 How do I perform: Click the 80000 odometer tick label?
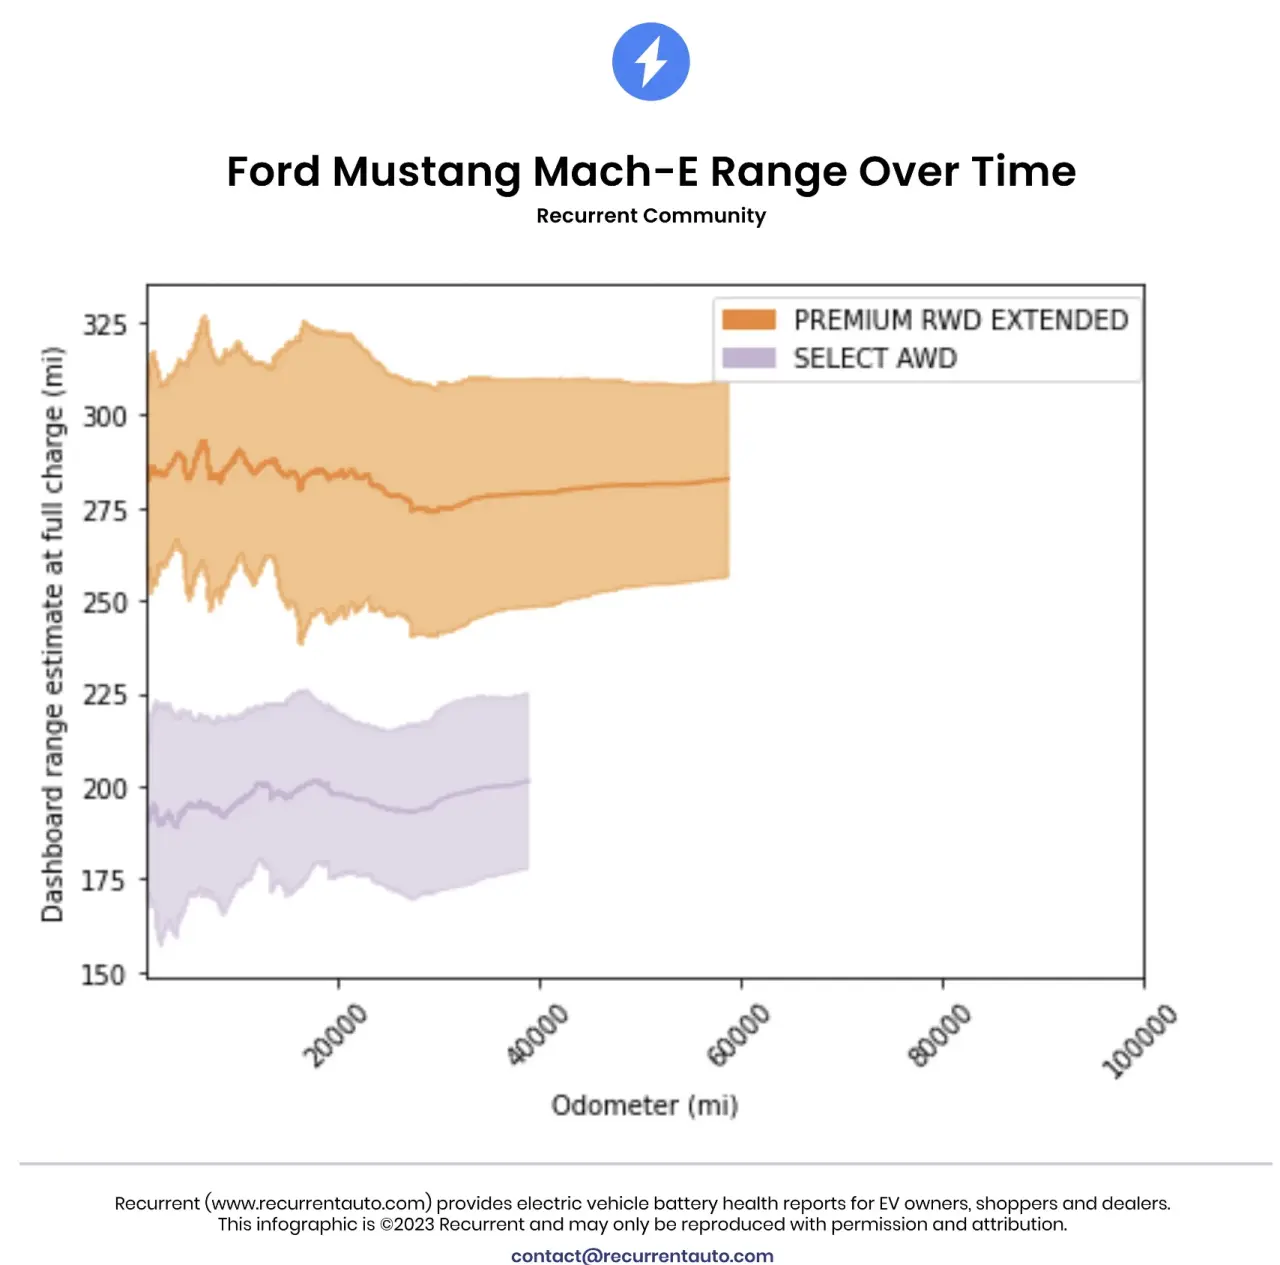pos(939,1036)
